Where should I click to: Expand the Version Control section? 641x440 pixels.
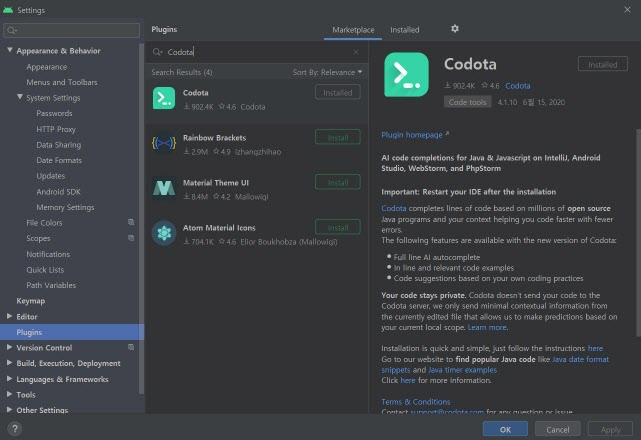9,347
